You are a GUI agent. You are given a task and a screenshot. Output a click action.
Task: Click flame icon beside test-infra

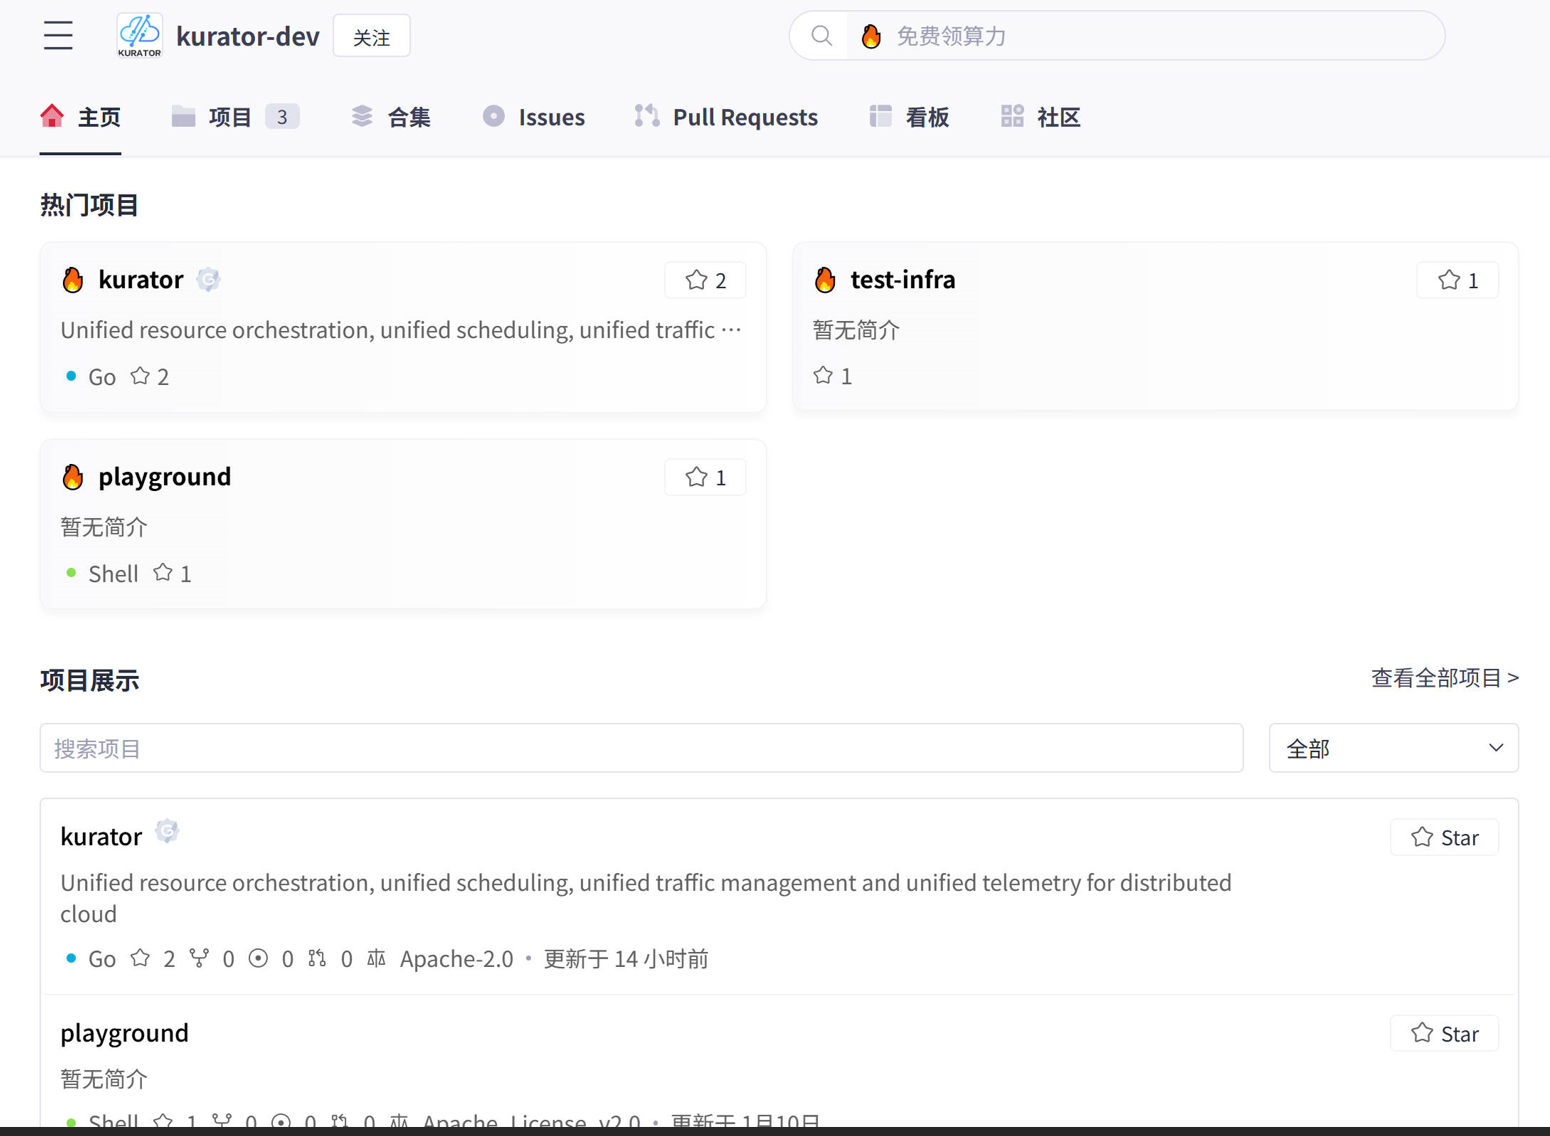point(825,279)
